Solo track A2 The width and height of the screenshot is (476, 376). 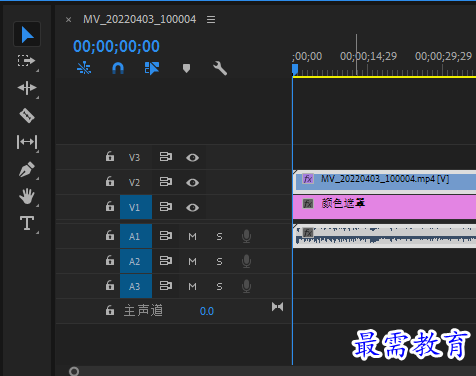219,261
